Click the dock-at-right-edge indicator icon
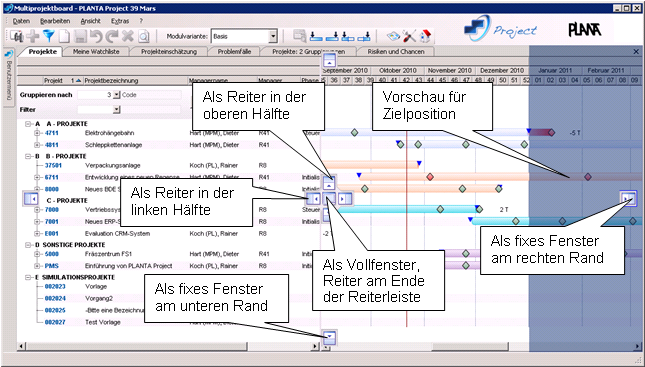 pos(628,198)
